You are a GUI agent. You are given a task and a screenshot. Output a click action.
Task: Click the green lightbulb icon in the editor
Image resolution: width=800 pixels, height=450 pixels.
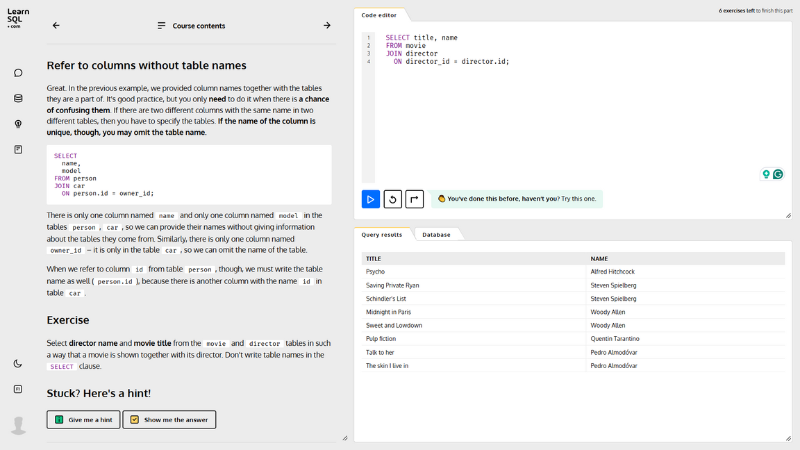point(766,174)
